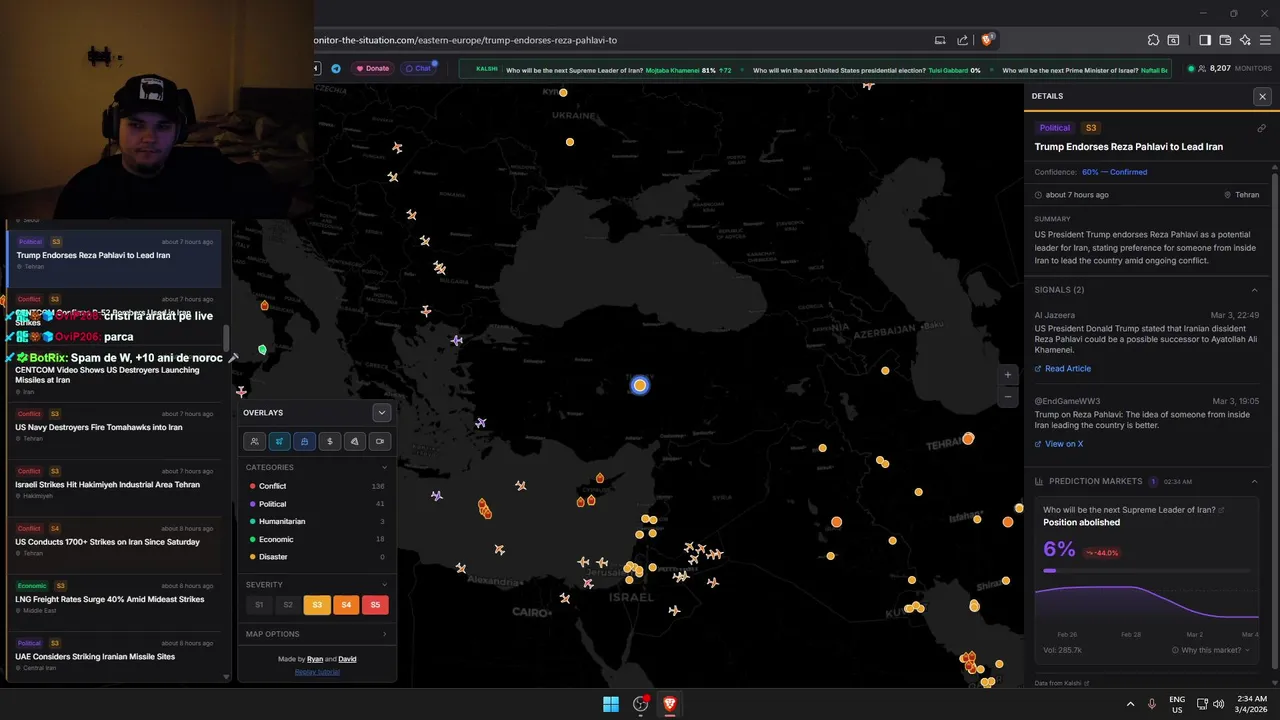
Task: Toggle Disaster category filter
Action: click(x=316, y=557)
